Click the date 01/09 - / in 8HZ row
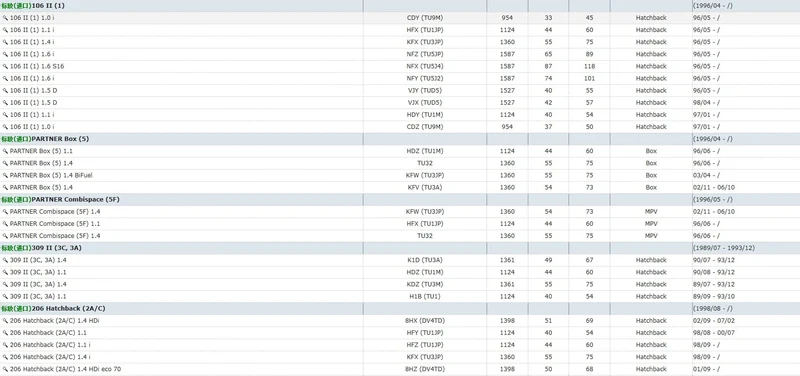This screenshot has width=800, height=376. 706,369
